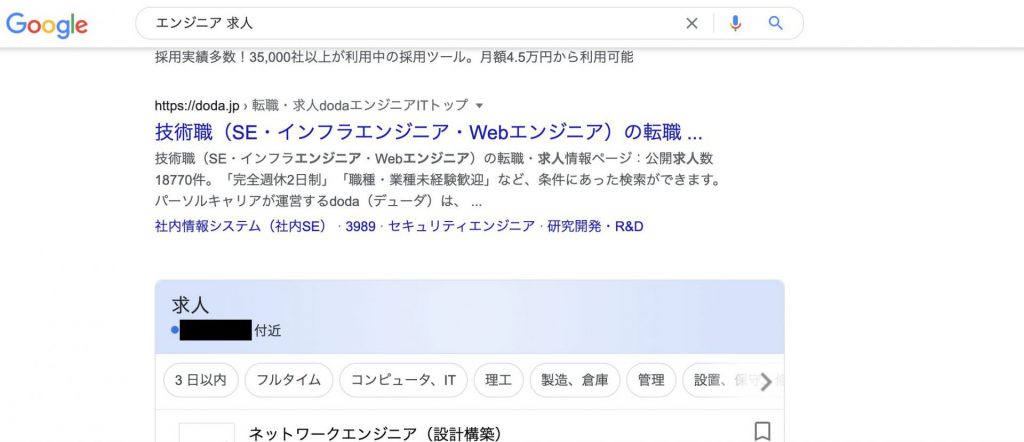Start voice search with the microphone icon
Screen dimensions: 1024x442
pyautogui.click(x=735, y=24)
